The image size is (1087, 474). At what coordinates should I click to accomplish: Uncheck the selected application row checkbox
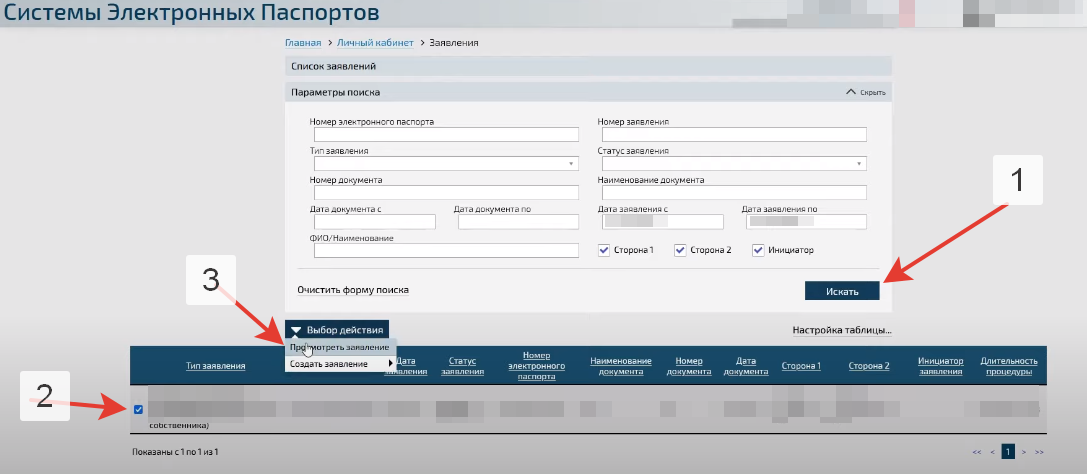(x=139, y=410)
